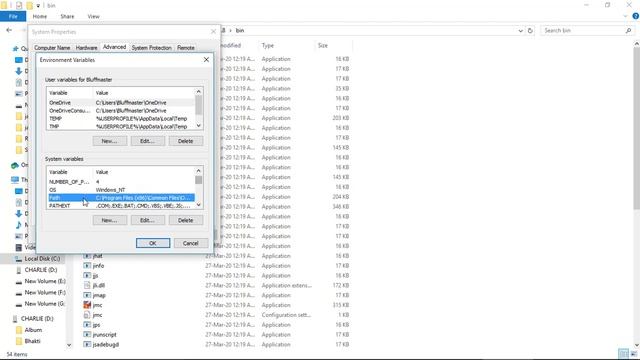
Task: Click navigation pane scroll-down arrow
Action: pos(69,345)
